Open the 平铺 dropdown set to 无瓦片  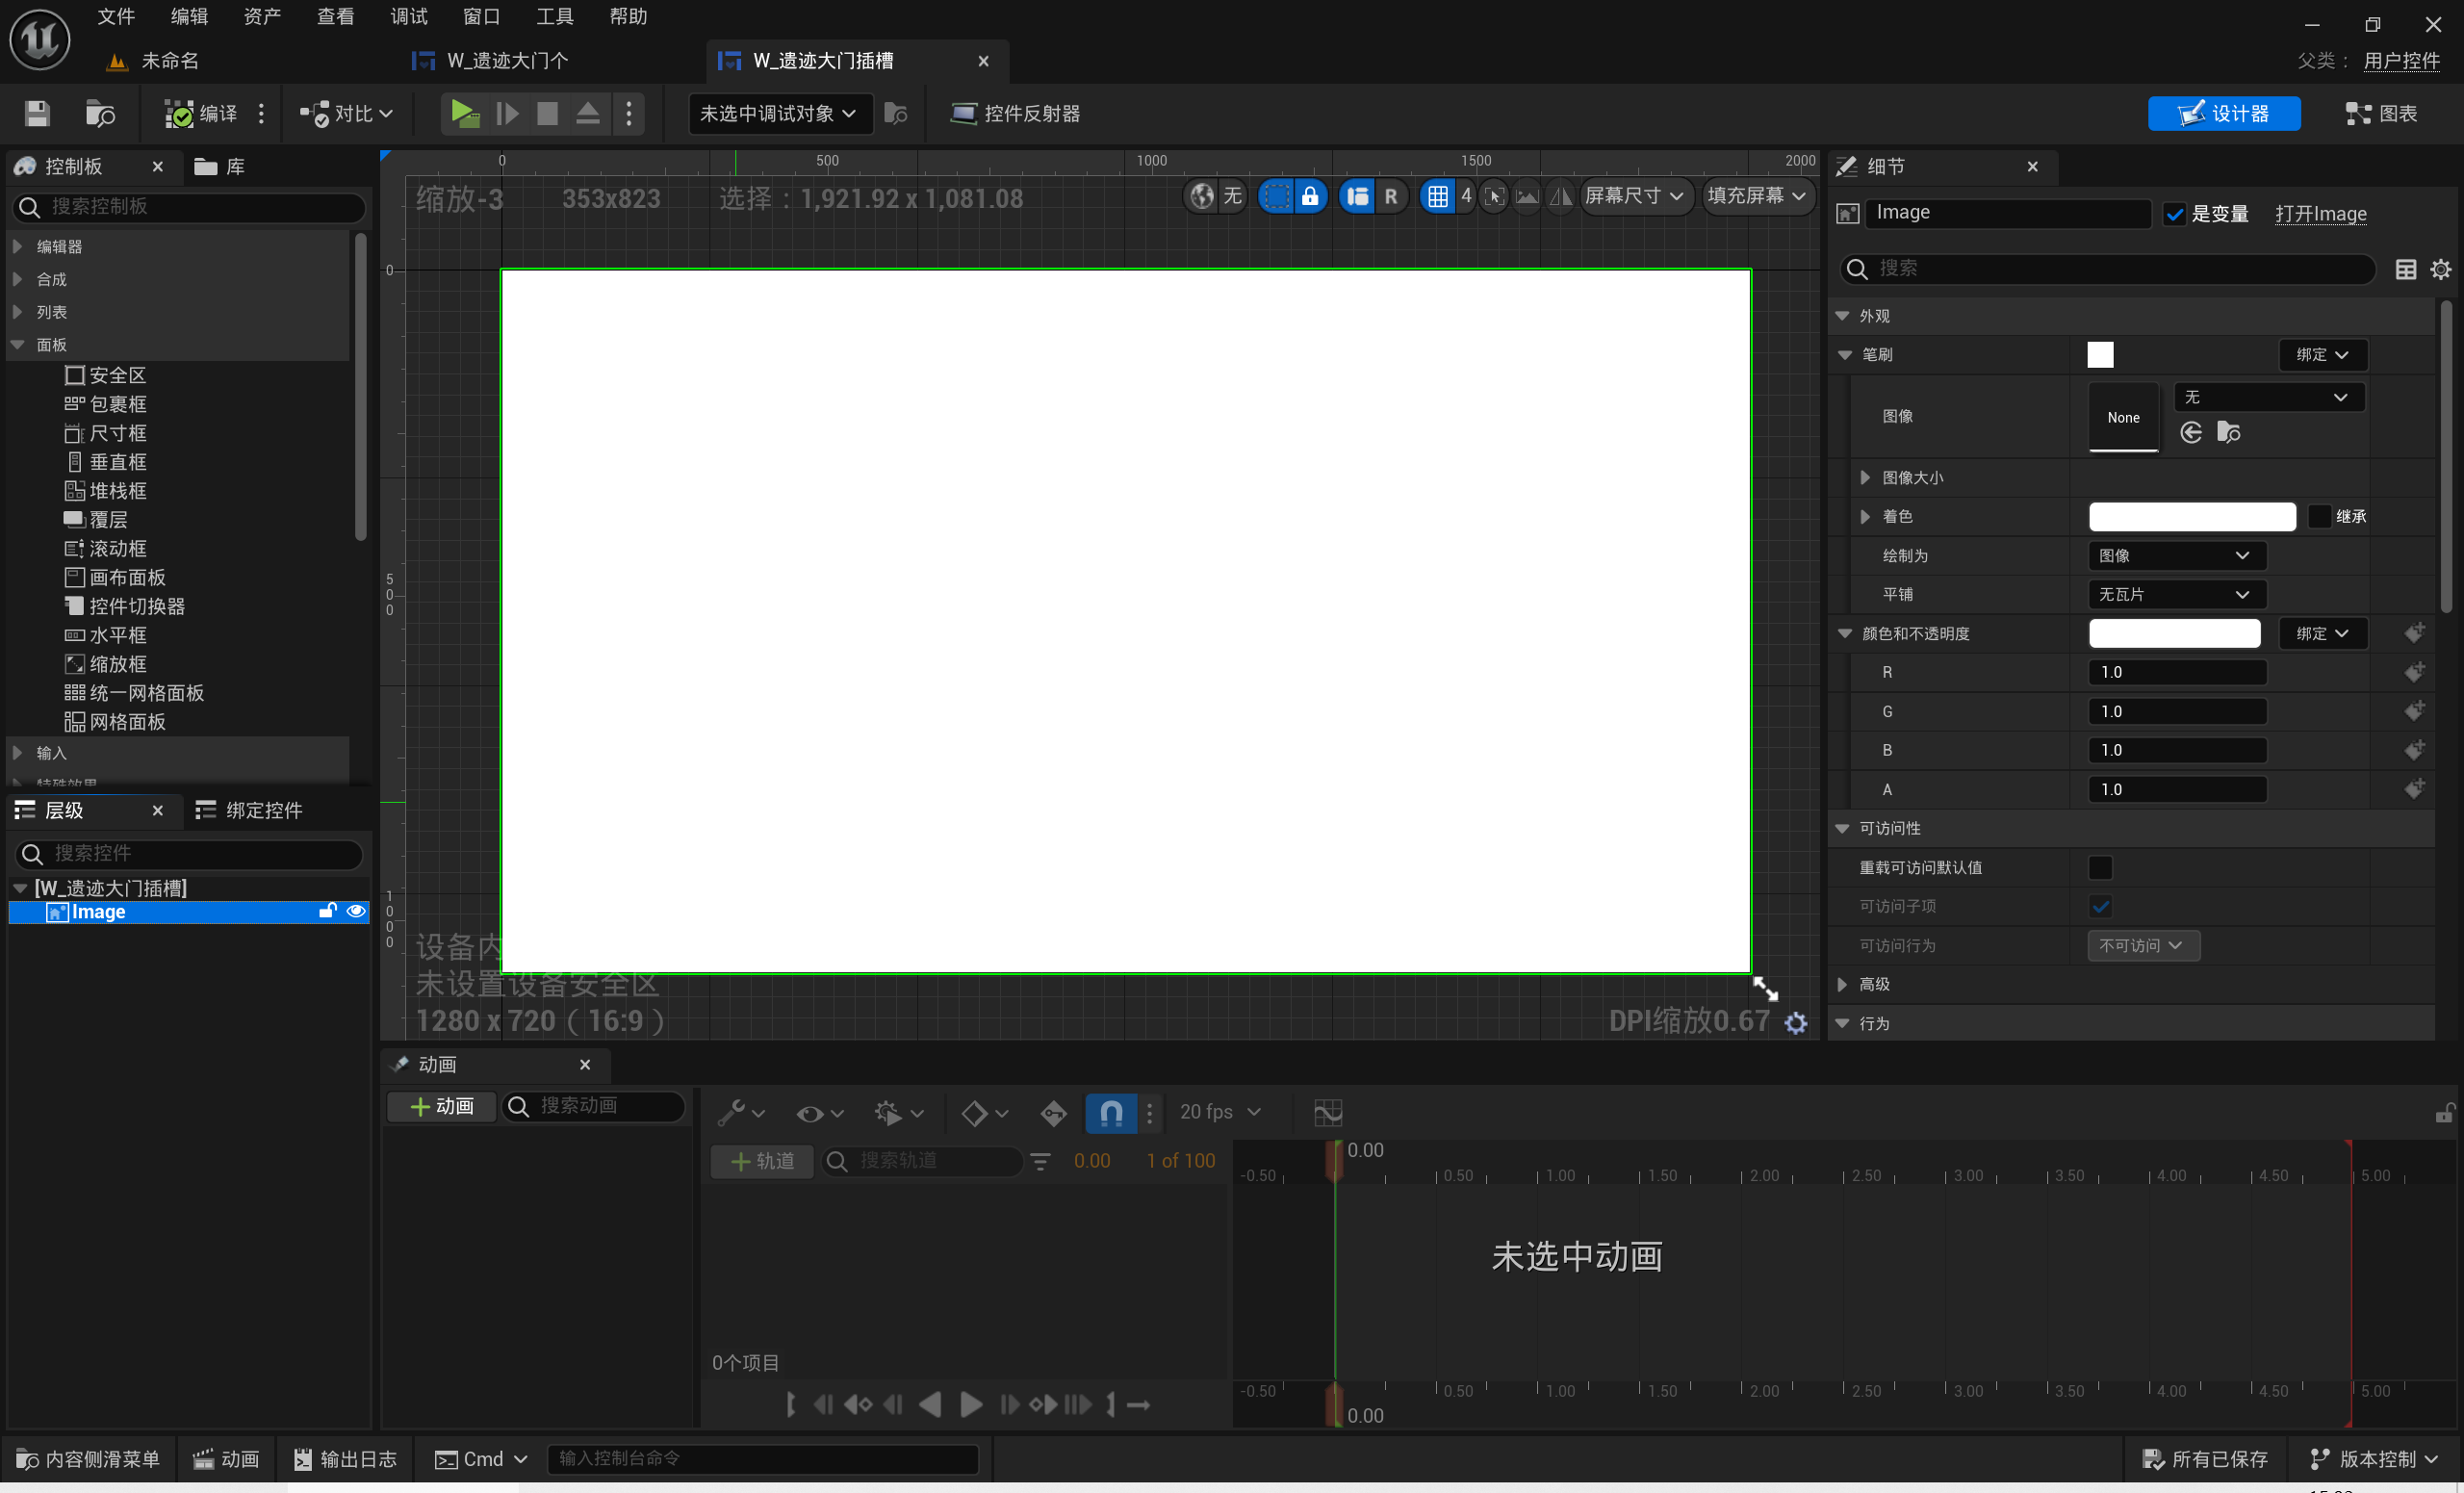2176,595
